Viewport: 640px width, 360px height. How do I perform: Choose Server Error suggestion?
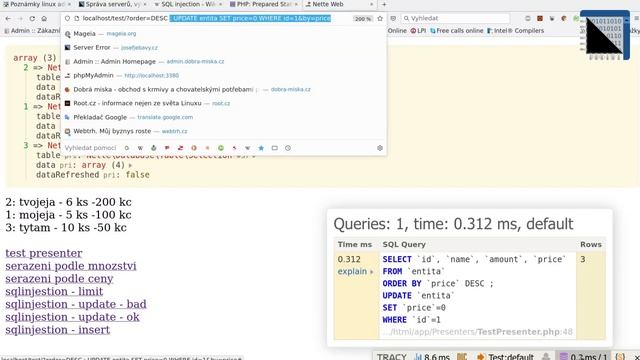tap(224, 47)
